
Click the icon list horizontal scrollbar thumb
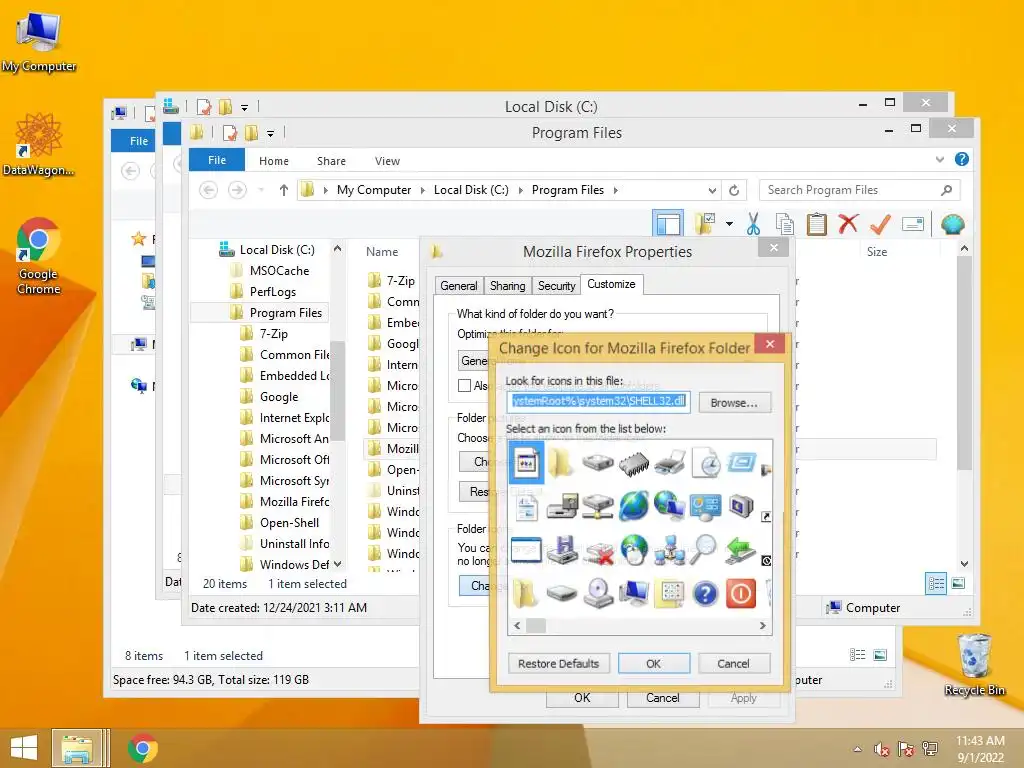[536, 626]
